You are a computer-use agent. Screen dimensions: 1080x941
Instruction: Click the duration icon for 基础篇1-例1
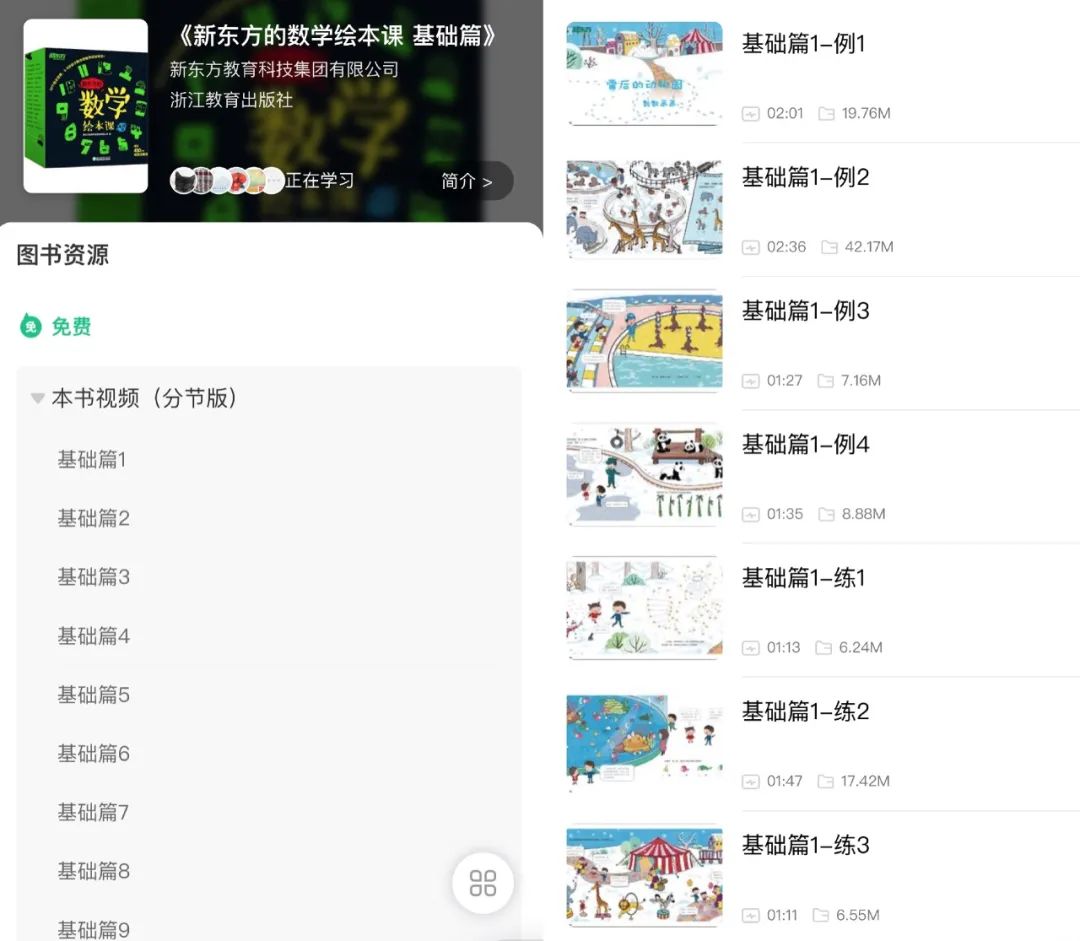750,114
